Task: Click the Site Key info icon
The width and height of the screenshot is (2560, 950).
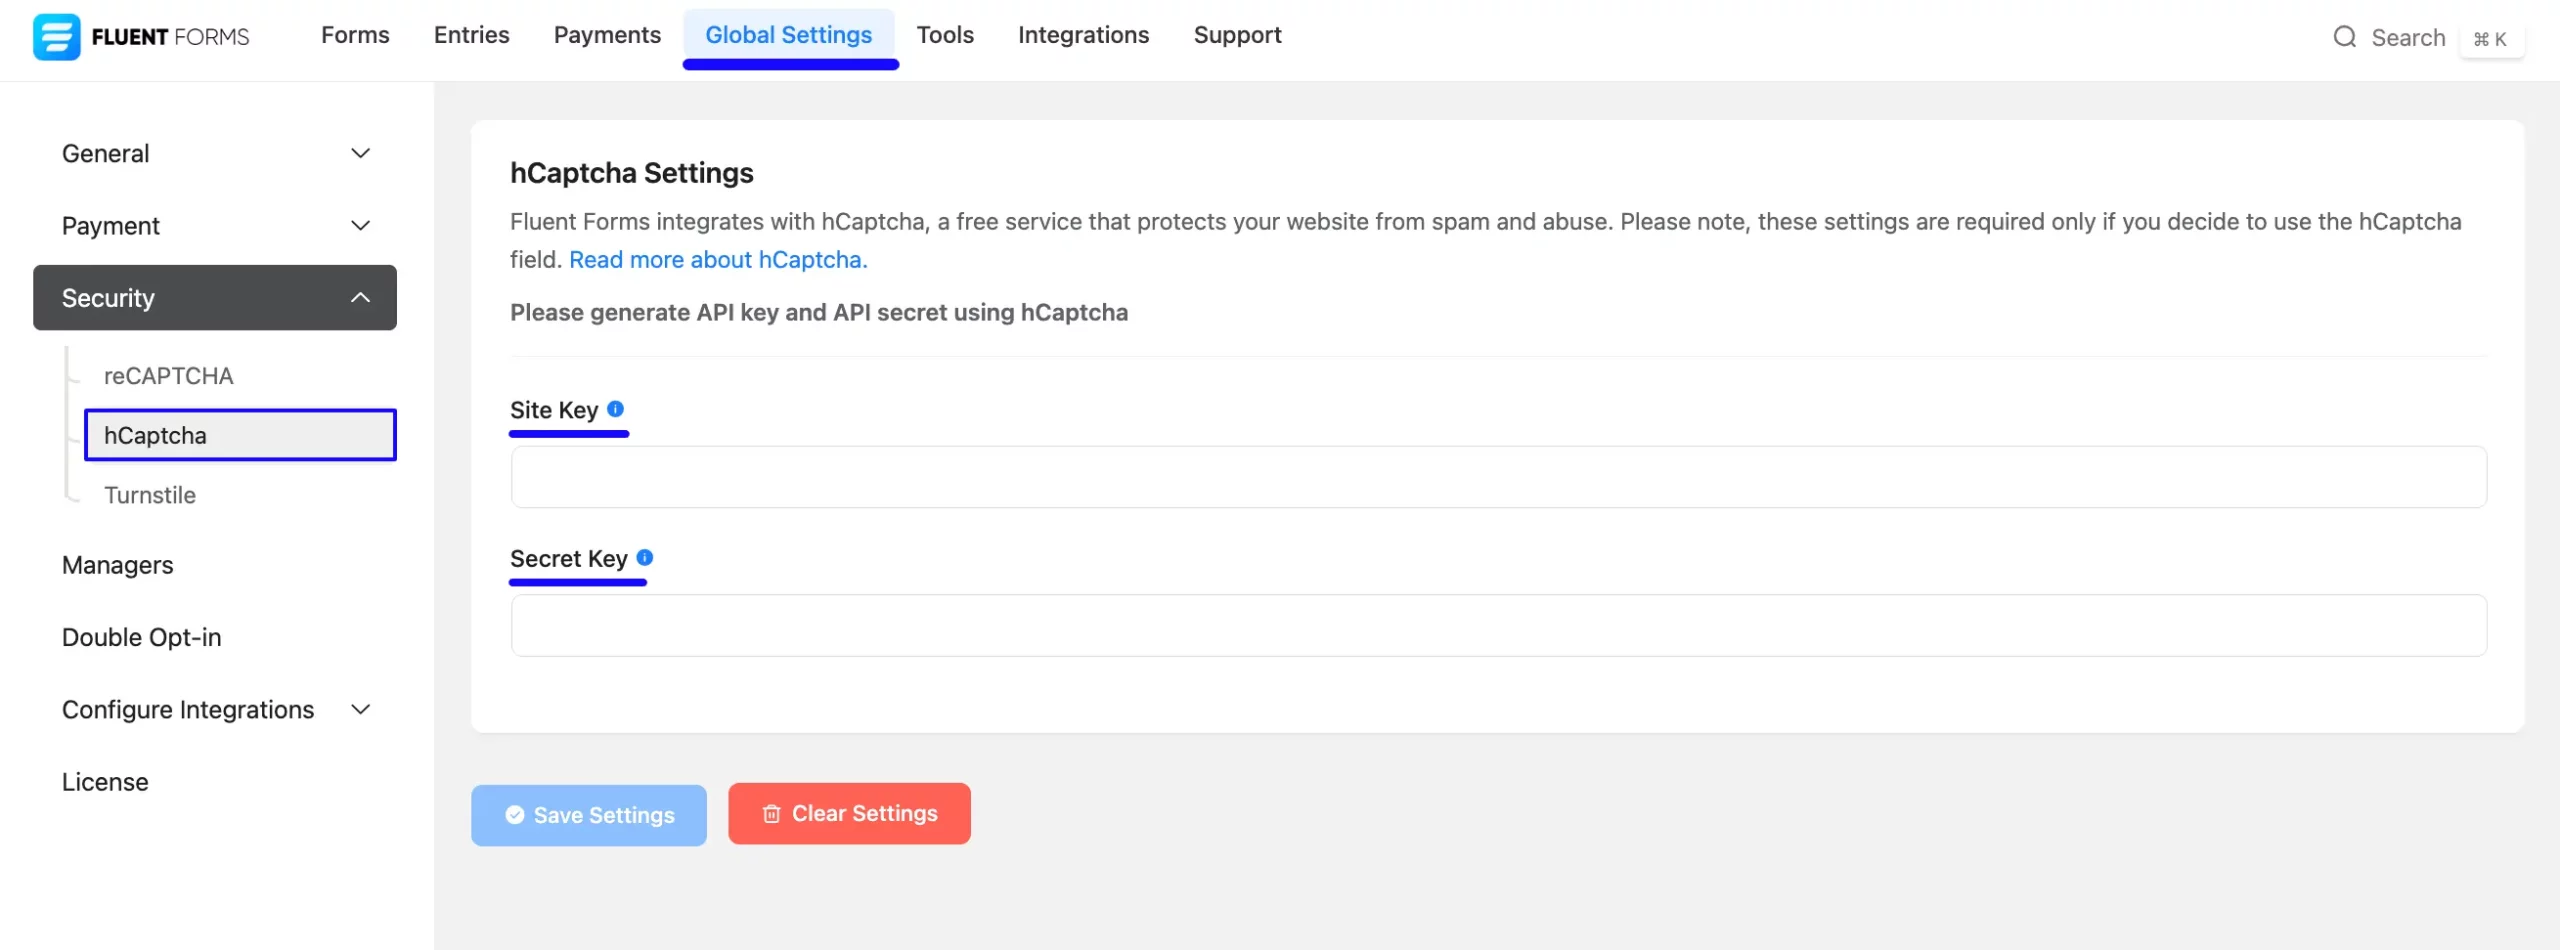Action: point(615,409)
